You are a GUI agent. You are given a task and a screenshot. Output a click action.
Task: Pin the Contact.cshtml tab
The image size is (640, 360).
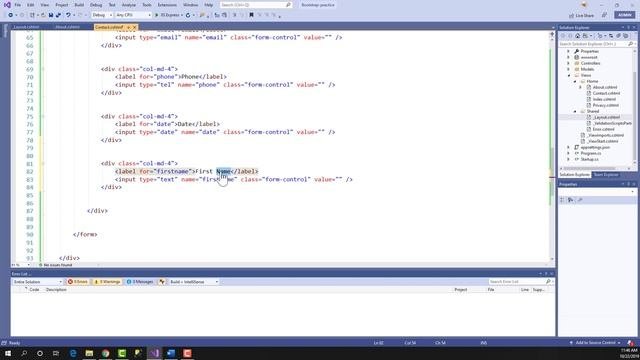tap(128, 27)
